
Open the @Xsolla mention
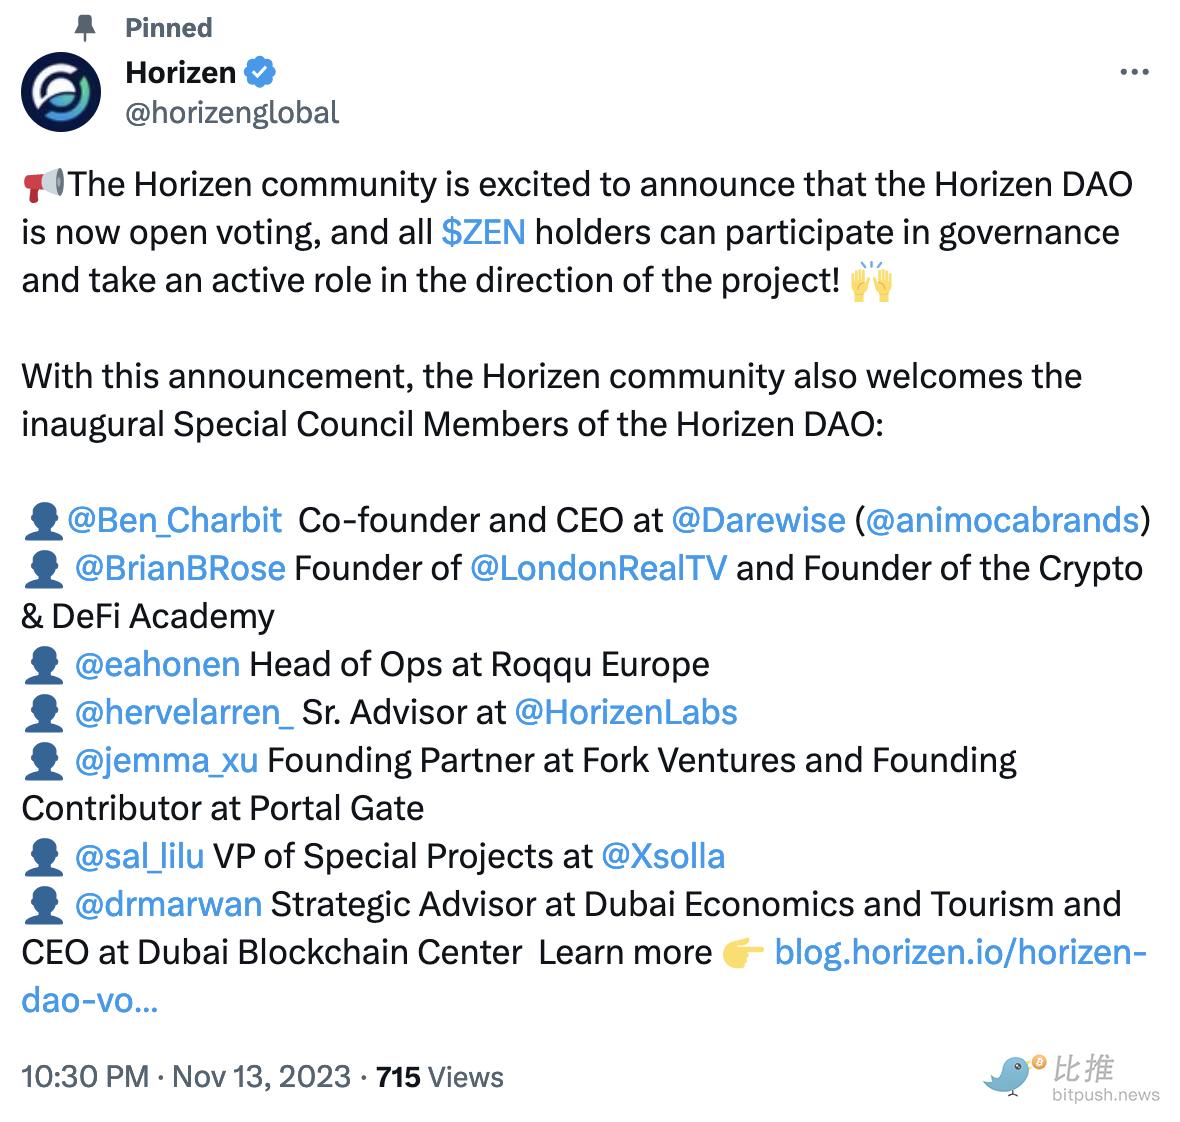pyautogui.click(x=663, y=856)
